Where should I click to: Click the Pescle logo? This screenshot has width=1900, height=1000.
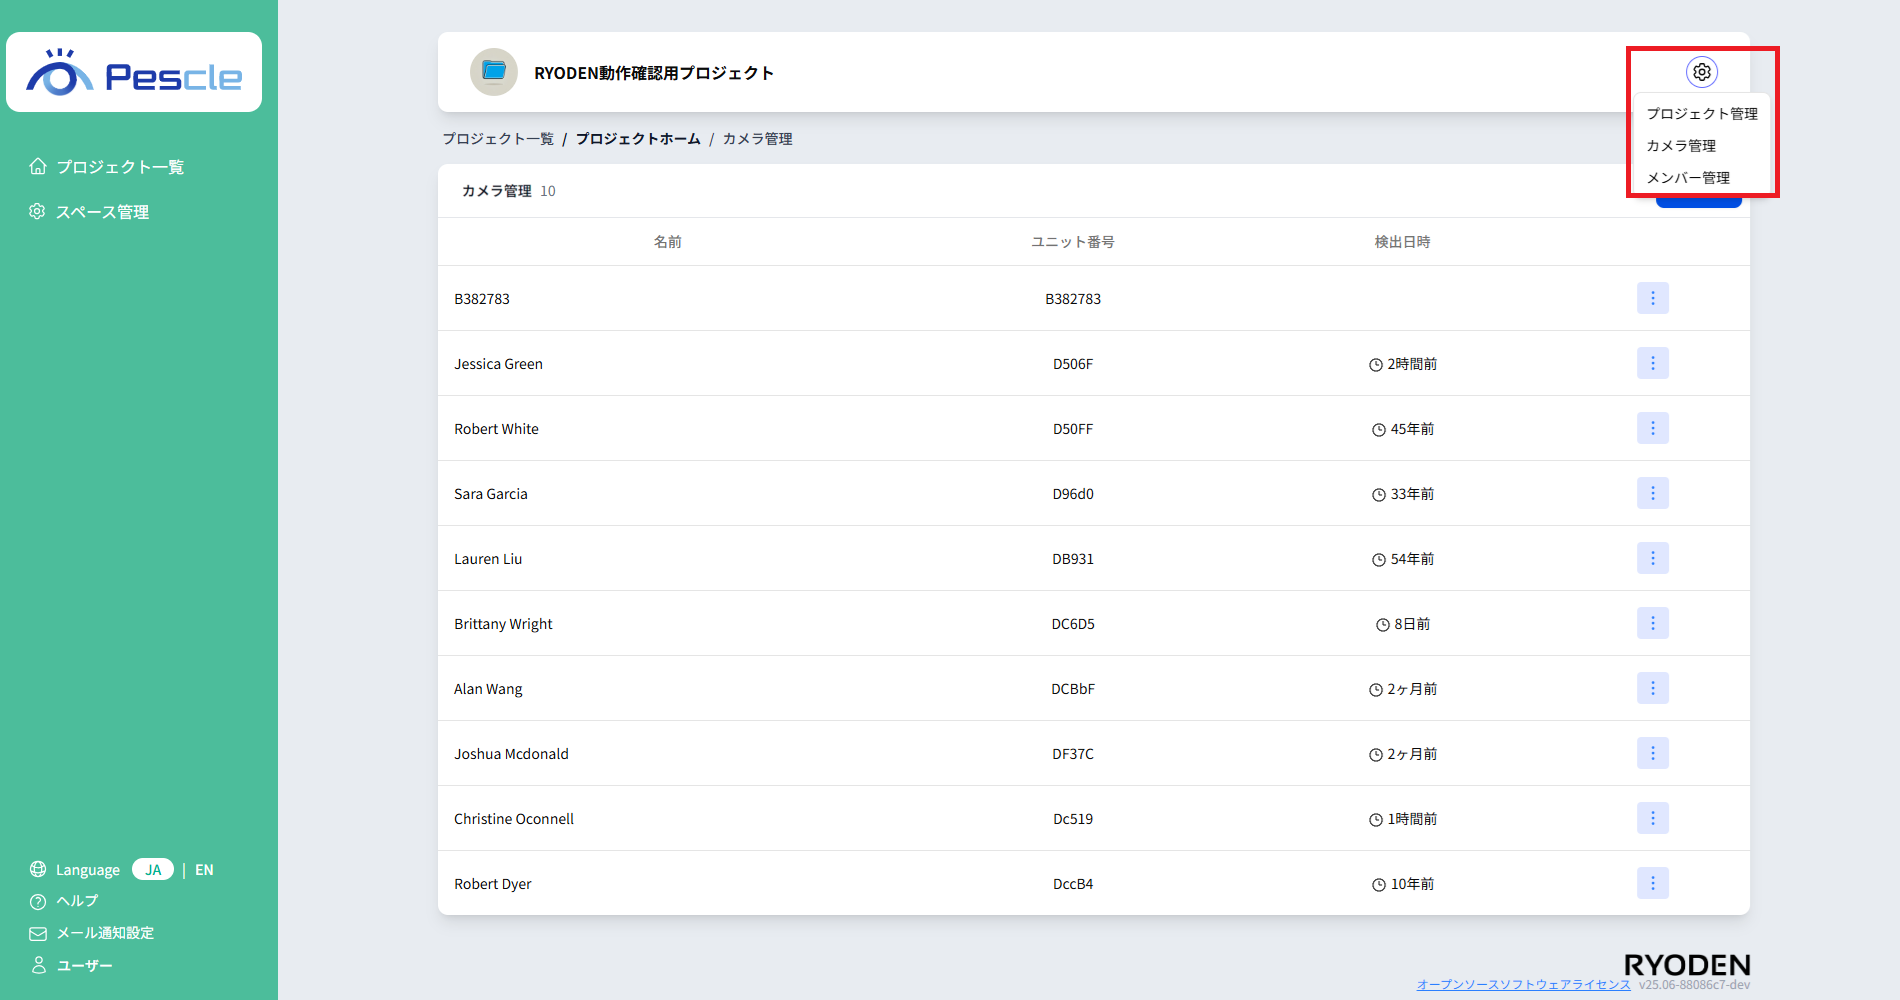(x=134, y=73)
